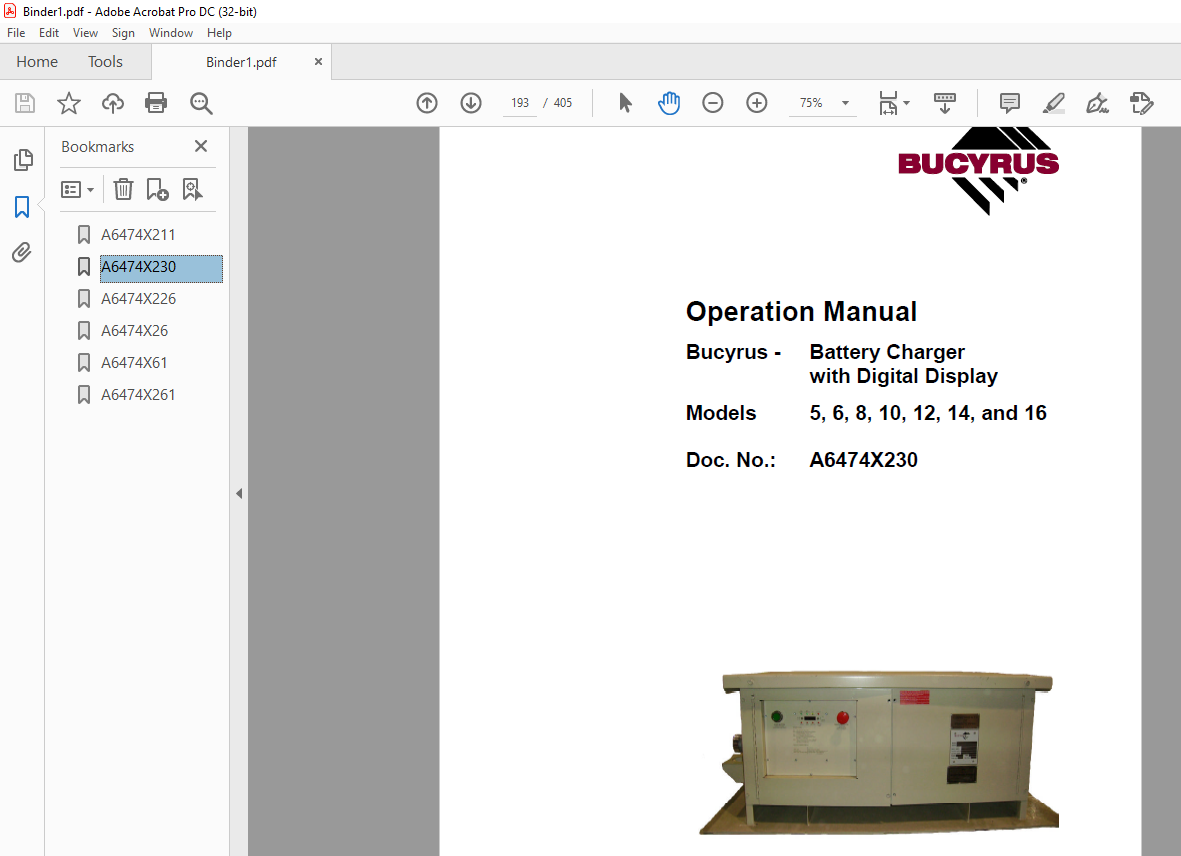The height and width of the screenshot is (856, 1181).
Task: Go to the previous page
Action: (427, 103)
